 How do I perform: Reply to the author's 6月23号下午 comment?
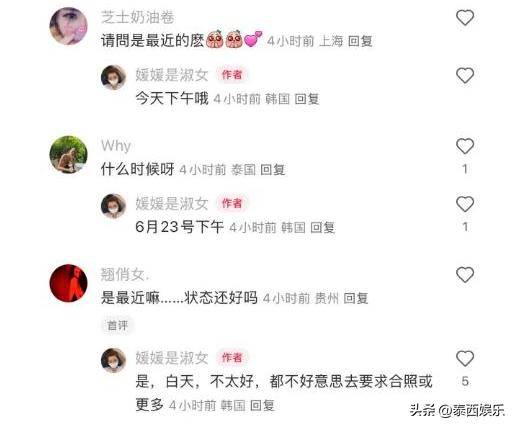323,228
